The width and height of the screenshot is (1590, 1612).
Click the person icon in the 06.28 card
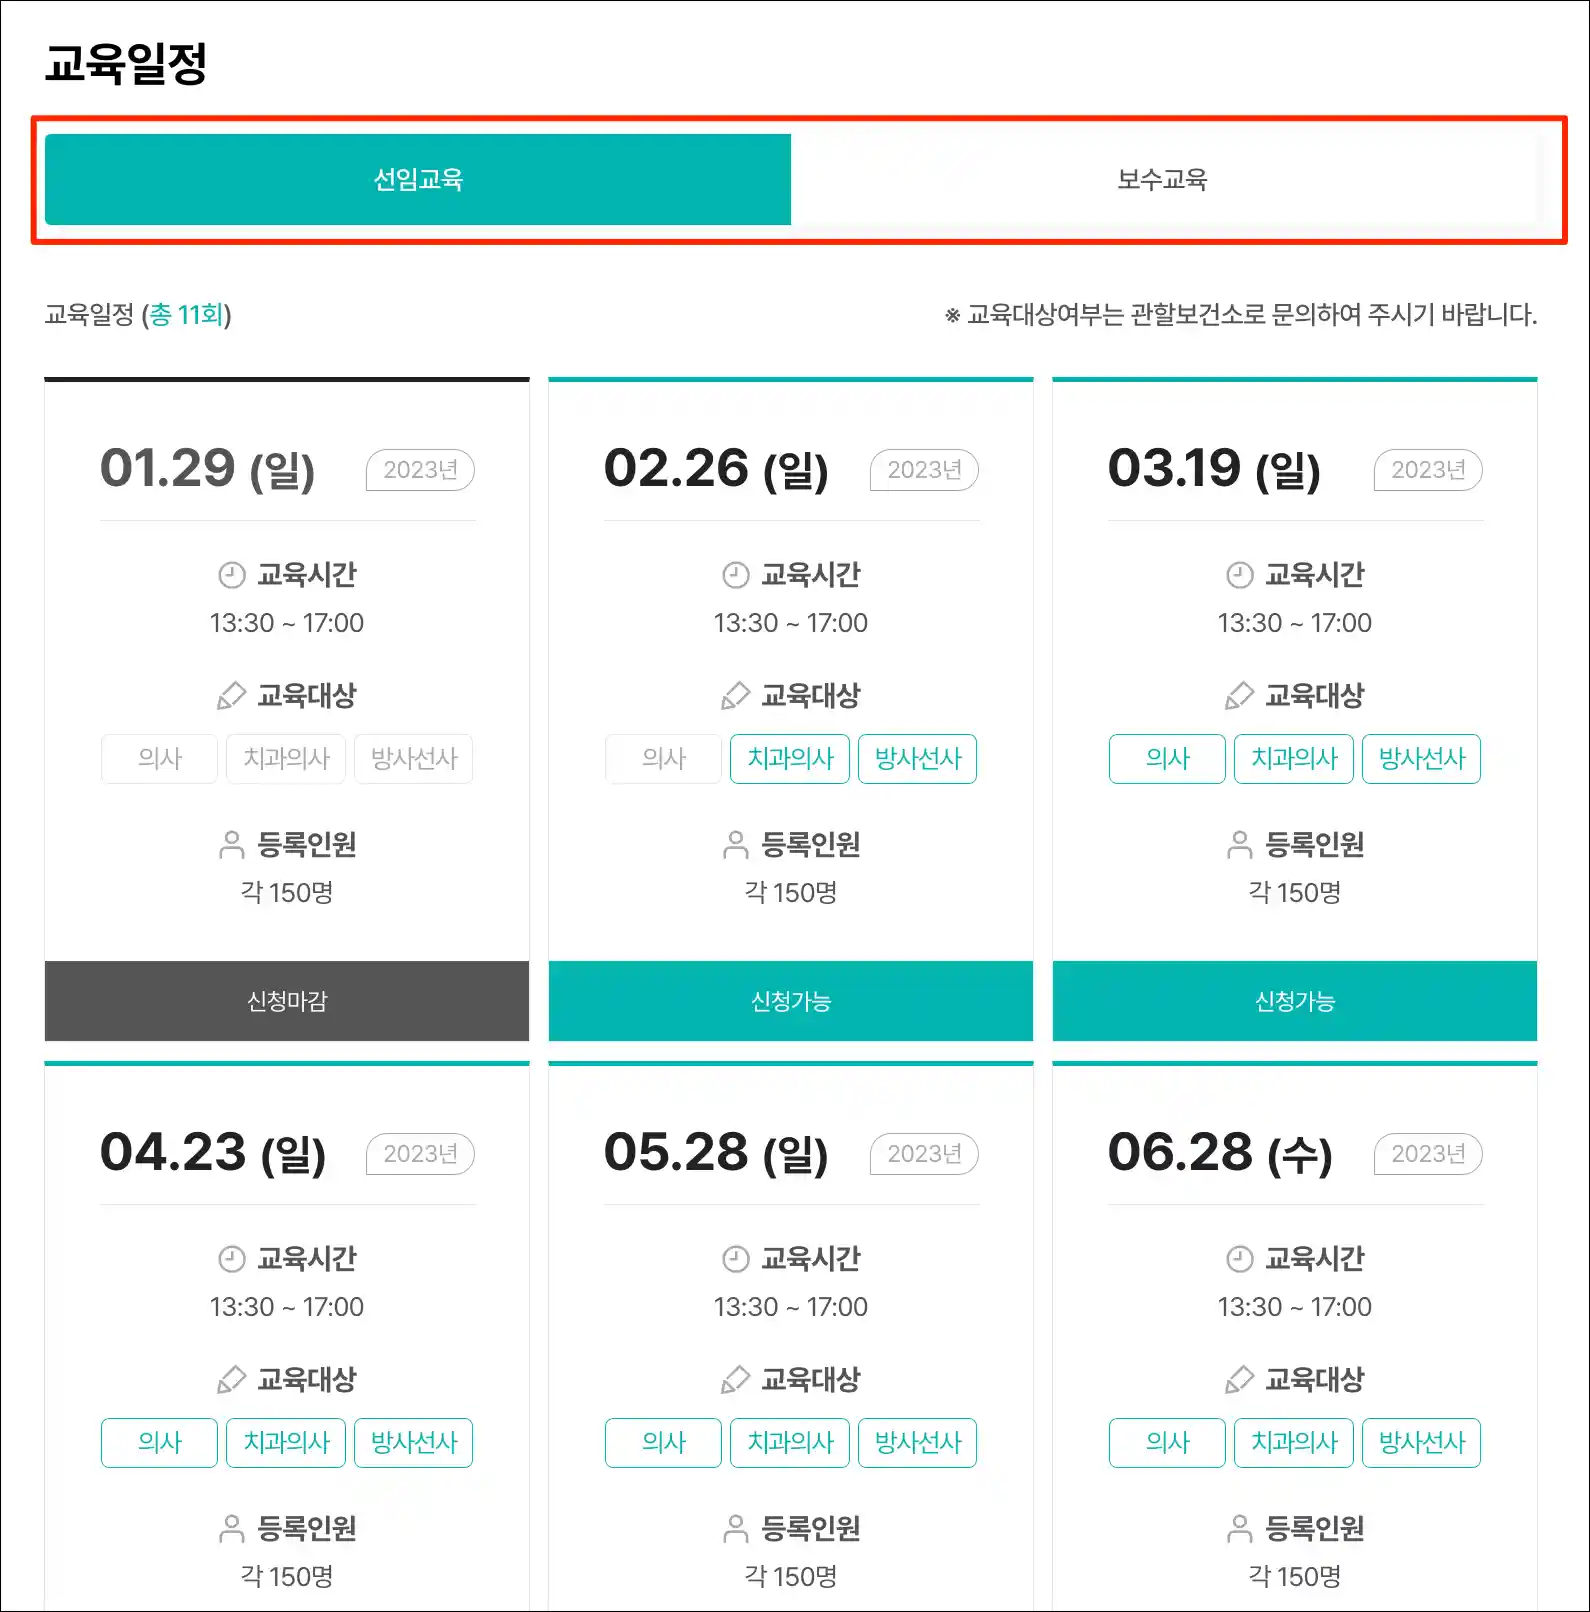coord(1240,1529)
